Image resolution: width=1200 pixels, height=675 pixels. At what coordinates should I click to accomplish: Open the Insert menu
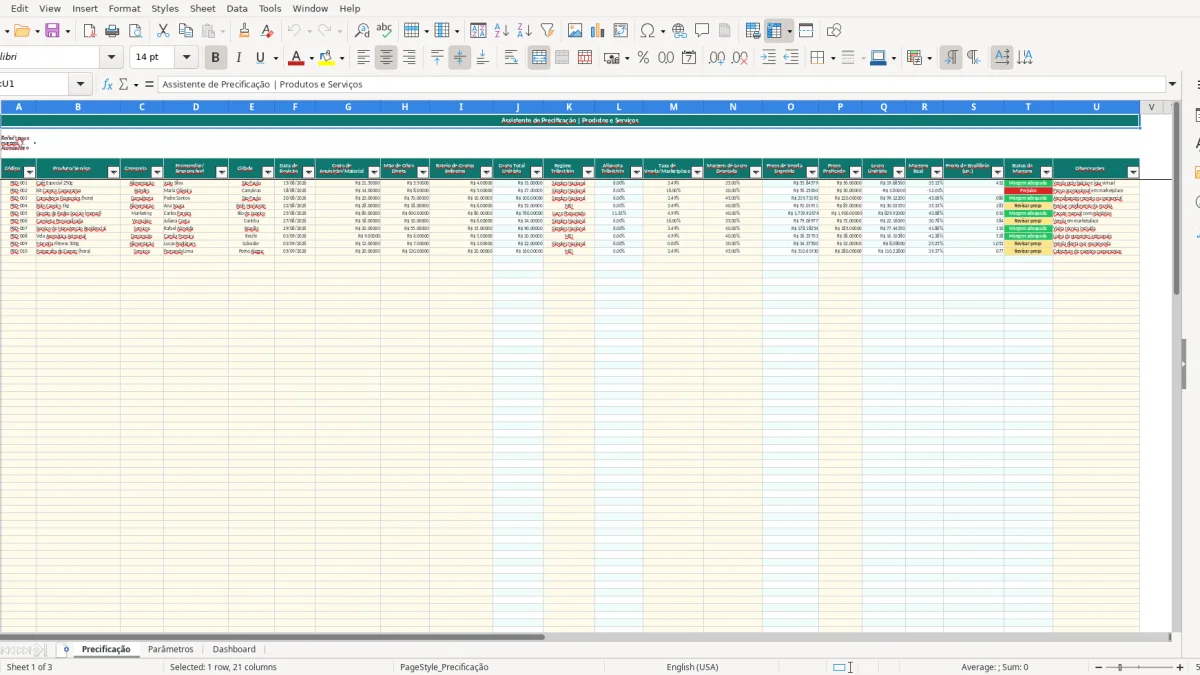coord(85,8)
